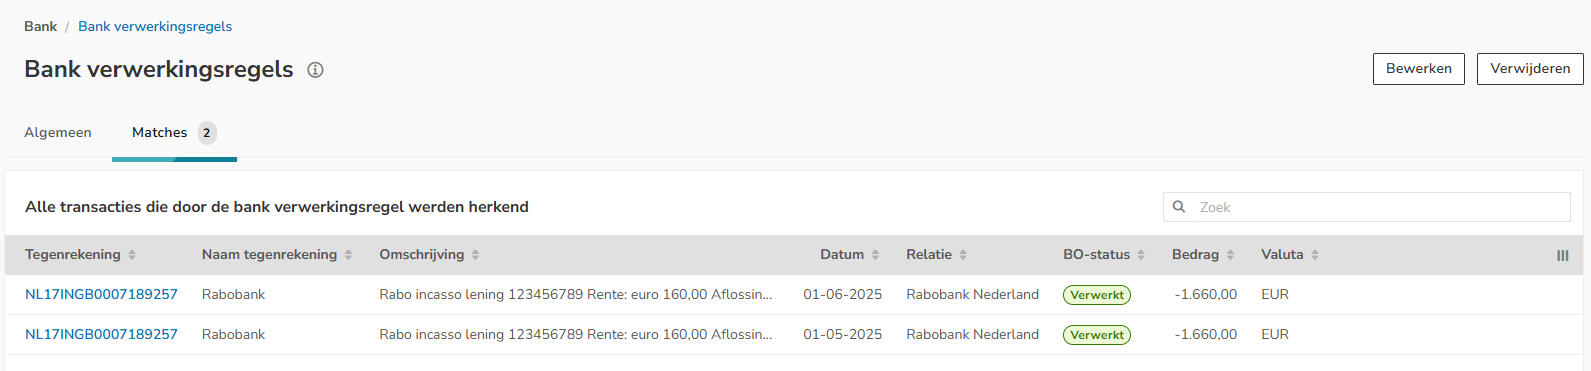Sort by Bedrag column arrows
1591x371 pixels.
1230,255
